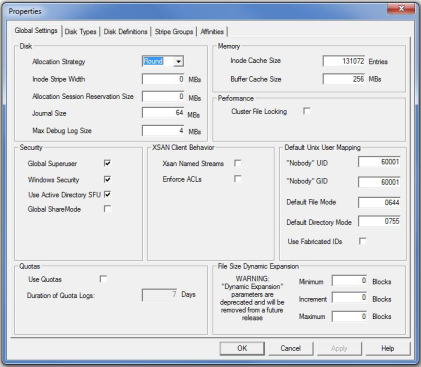
Task: Select the Journal Size input field
Action: (163, 113)
